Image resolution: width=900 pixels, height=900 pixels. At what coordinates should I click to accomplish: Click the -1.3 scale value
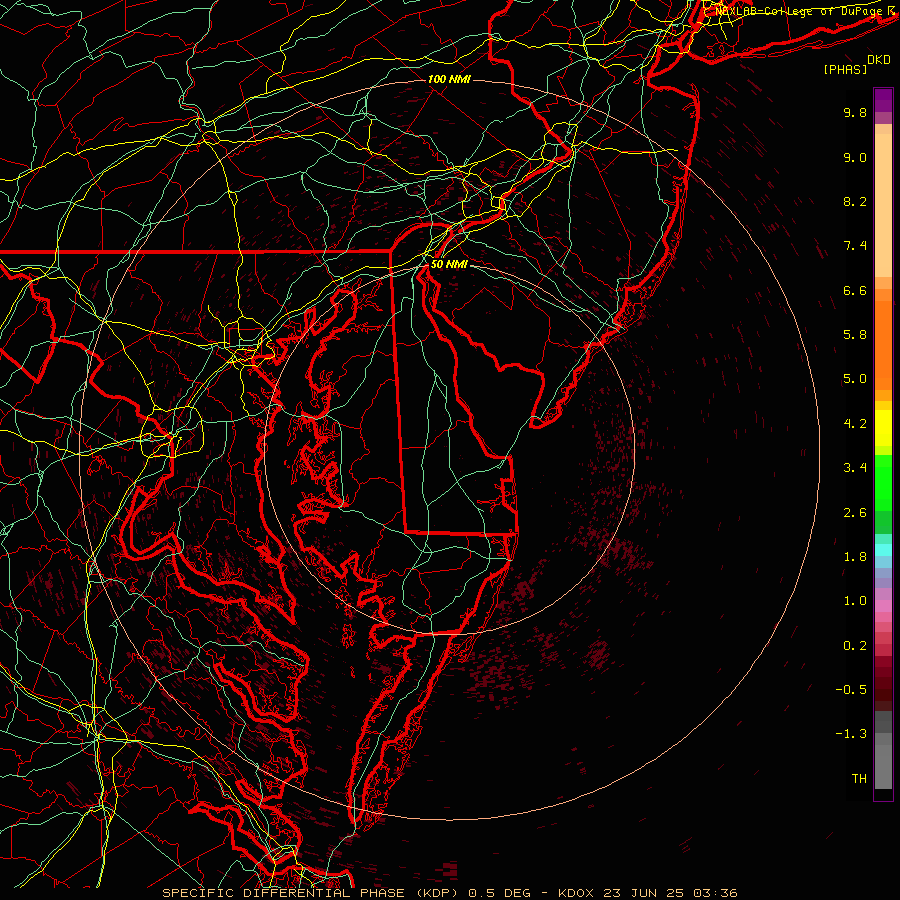pos(851,734)
